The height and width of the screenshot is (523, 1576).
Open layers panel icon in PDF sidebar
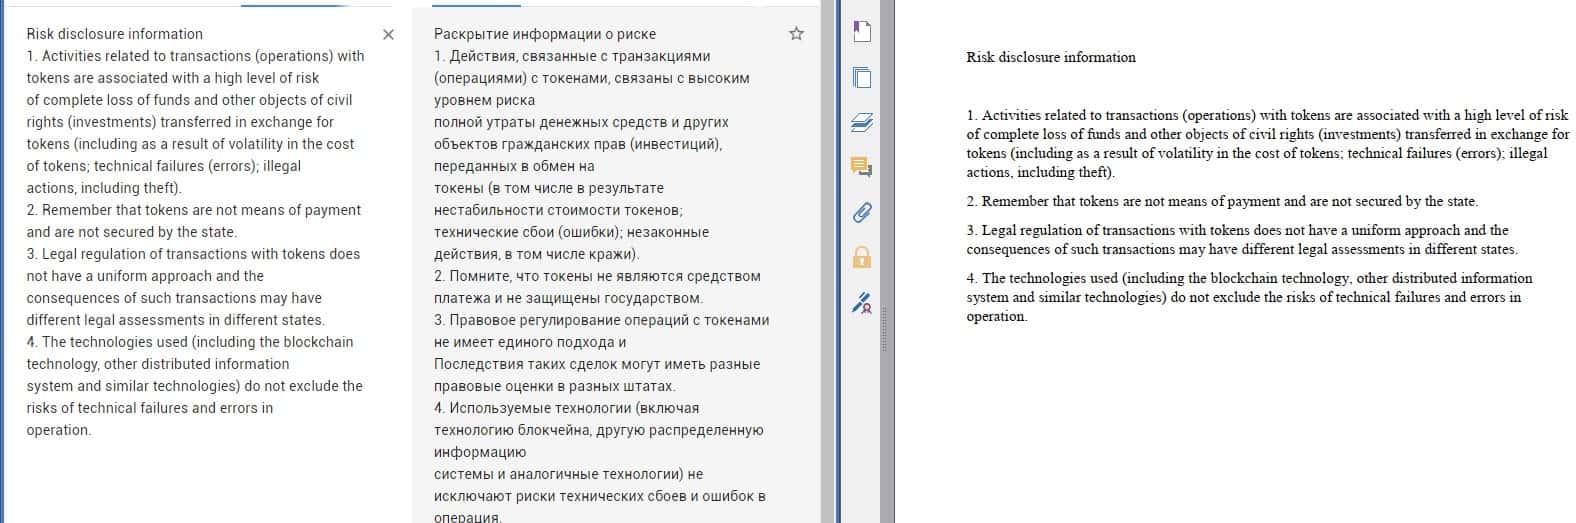click(862, 122)
